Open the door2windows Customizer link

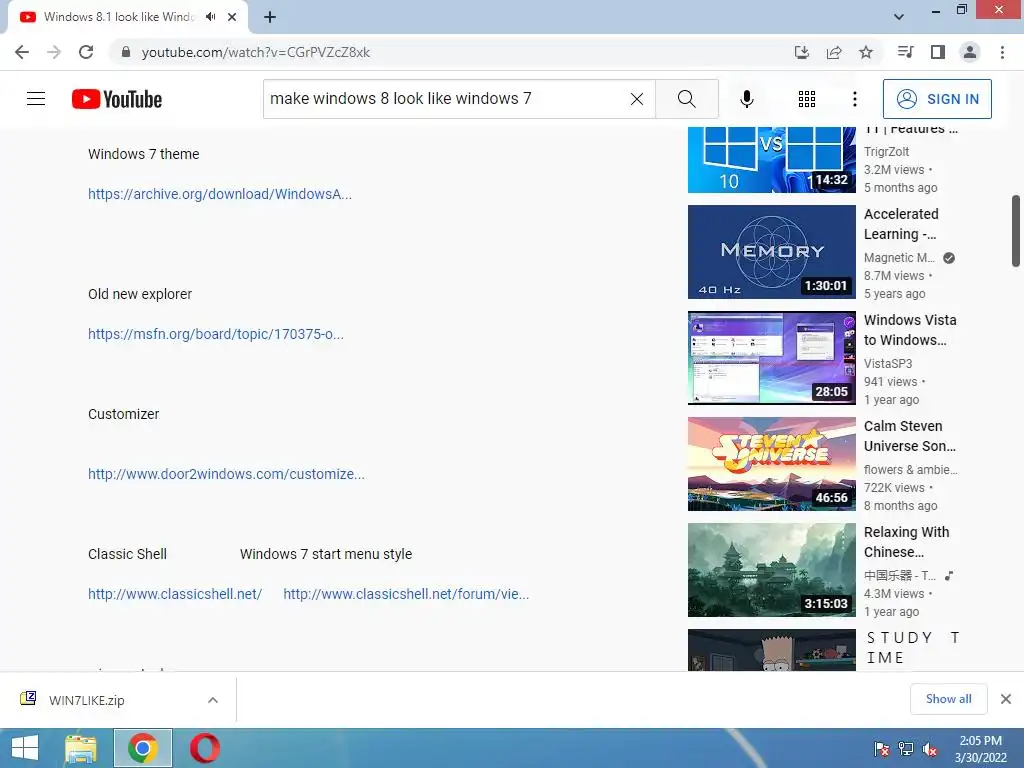point(227,473)
